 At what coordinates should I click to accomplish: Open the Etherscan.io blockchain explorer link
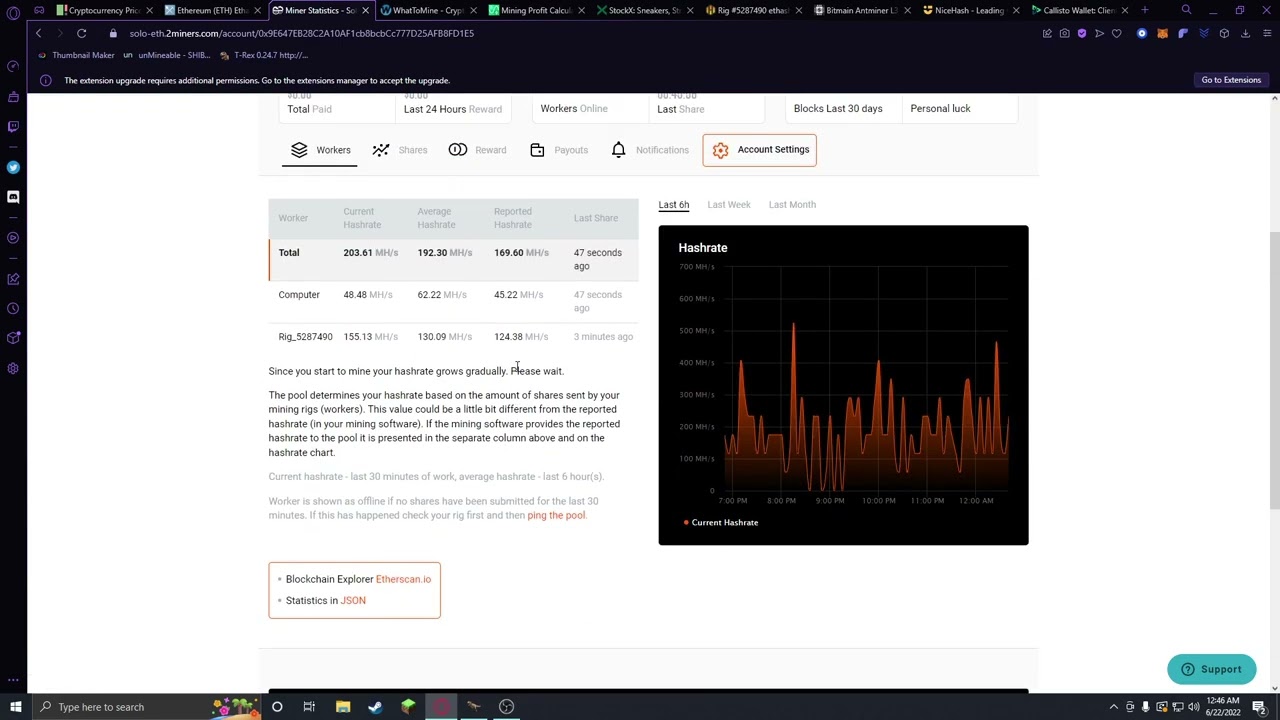[403, 579]
